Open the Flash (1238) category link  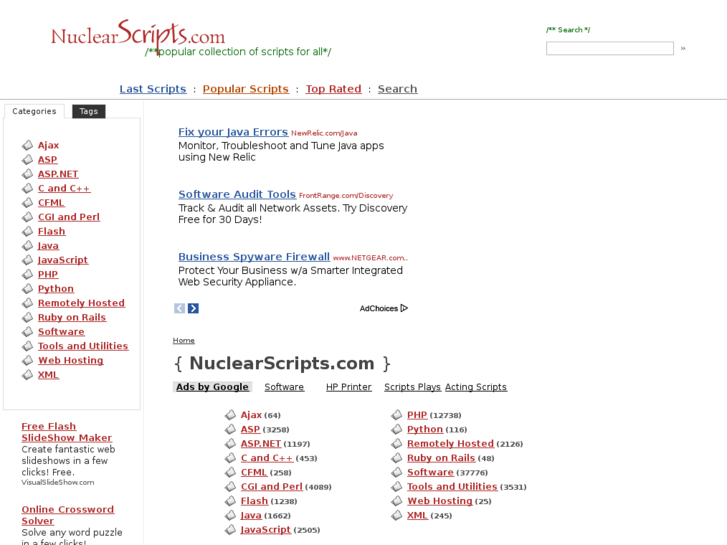coord(254,501)
